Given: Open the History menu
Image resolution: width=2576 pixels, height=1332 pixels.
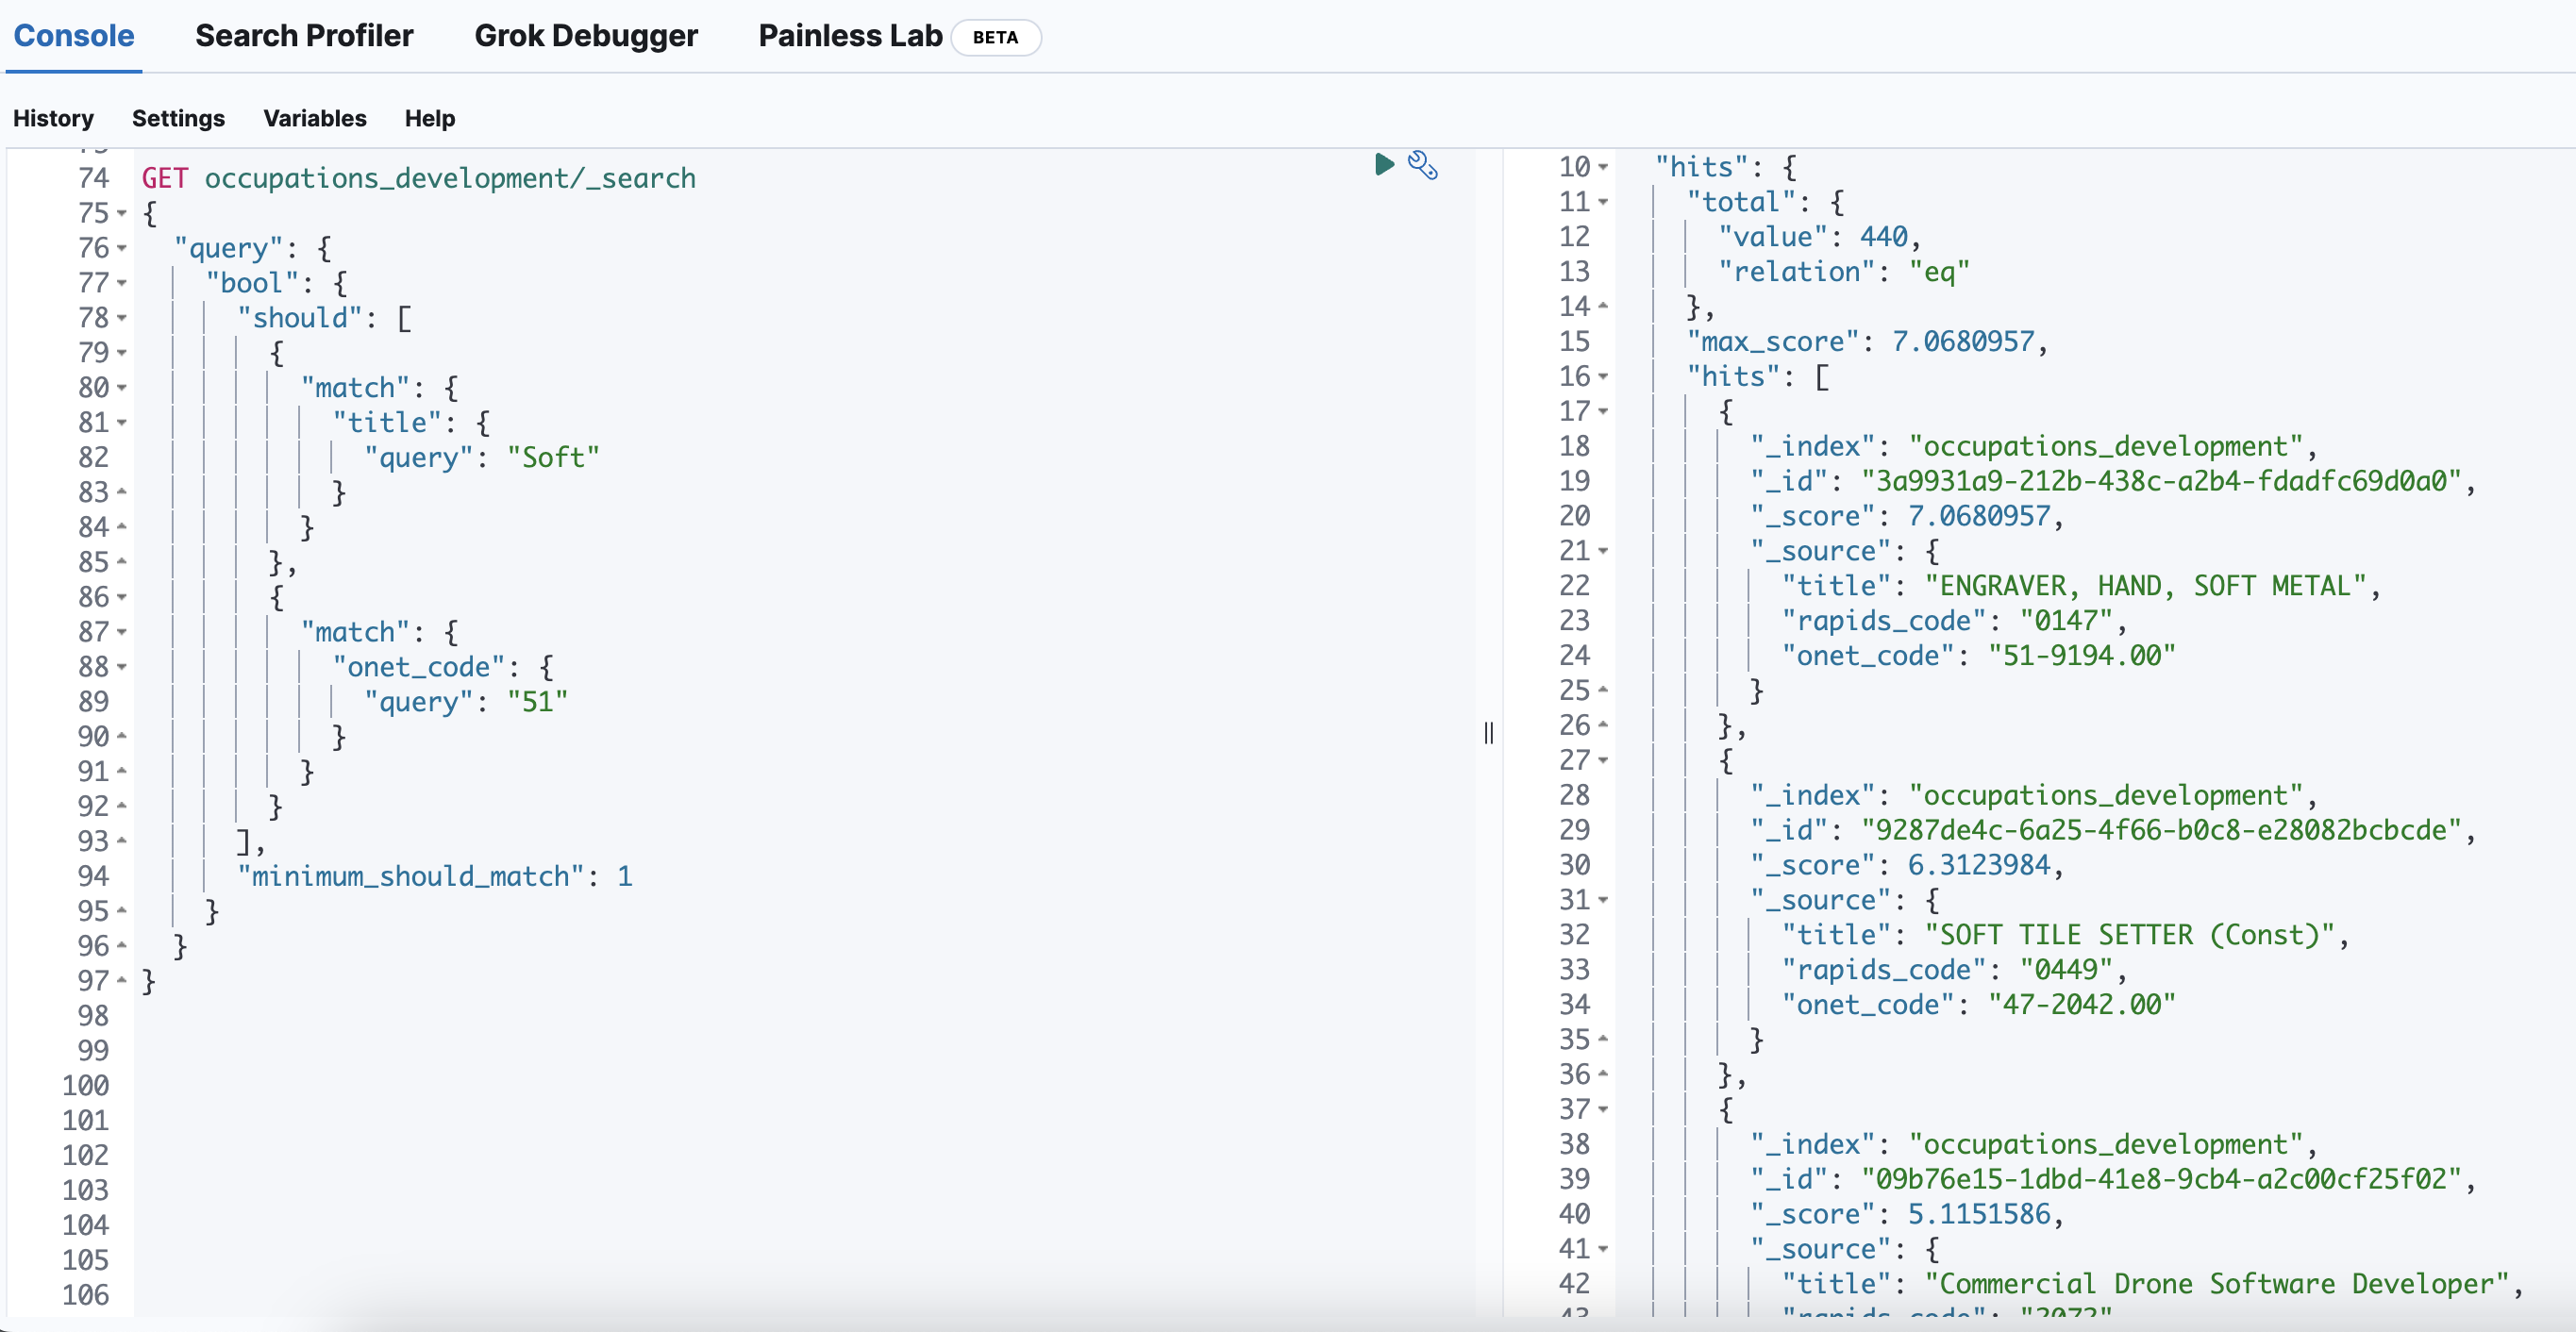Looking at the screenshot, I should pos(51,117).
